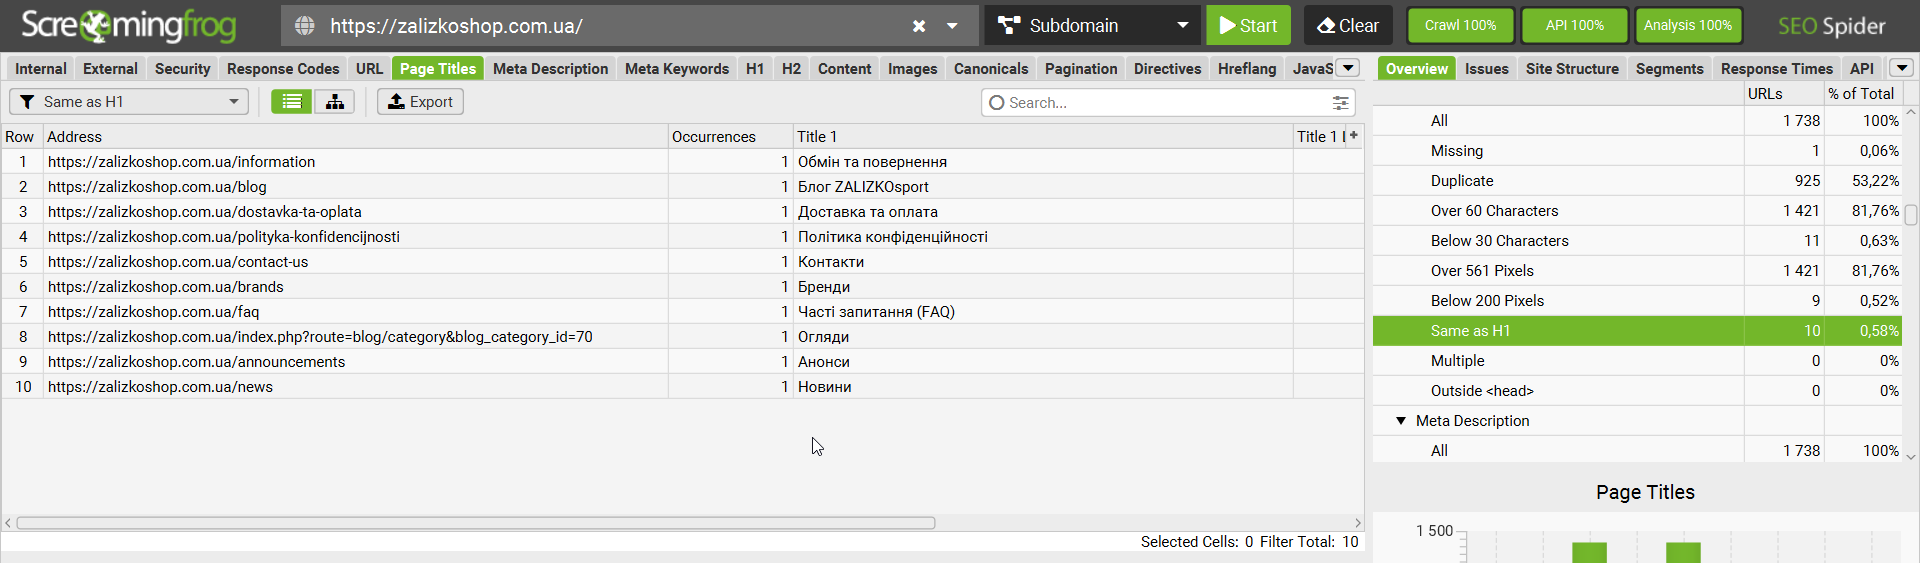Switch to tree view icon
1920x563 pixels.
(x=334, y=101)
